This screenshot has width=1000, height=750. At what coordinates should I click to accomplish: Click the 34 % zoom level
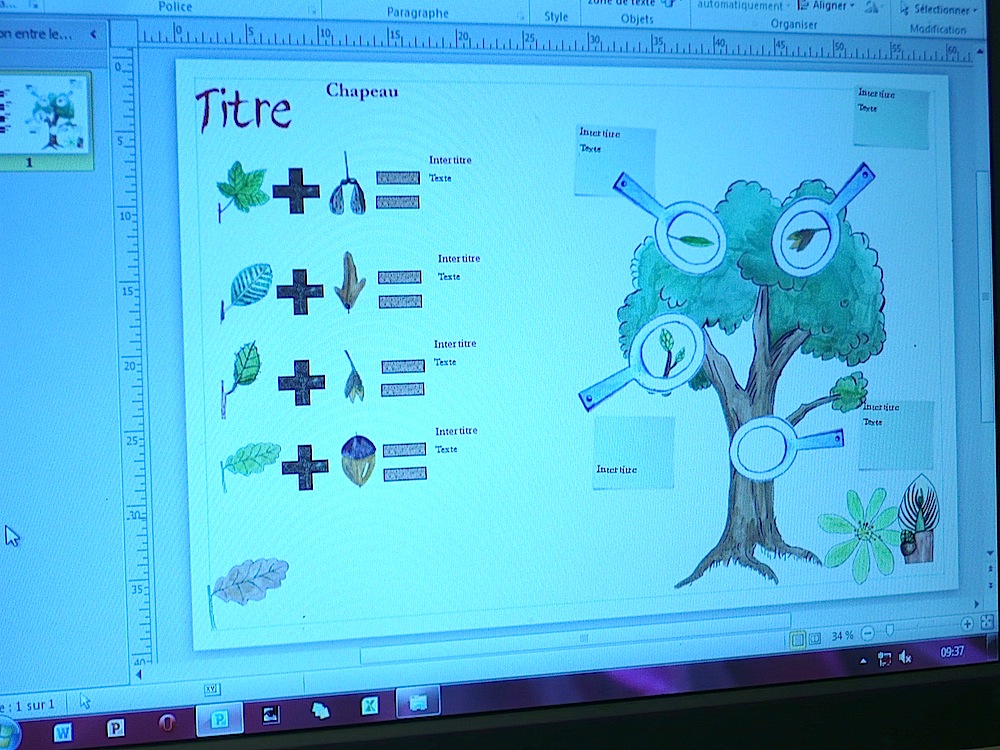pos(842,636)
